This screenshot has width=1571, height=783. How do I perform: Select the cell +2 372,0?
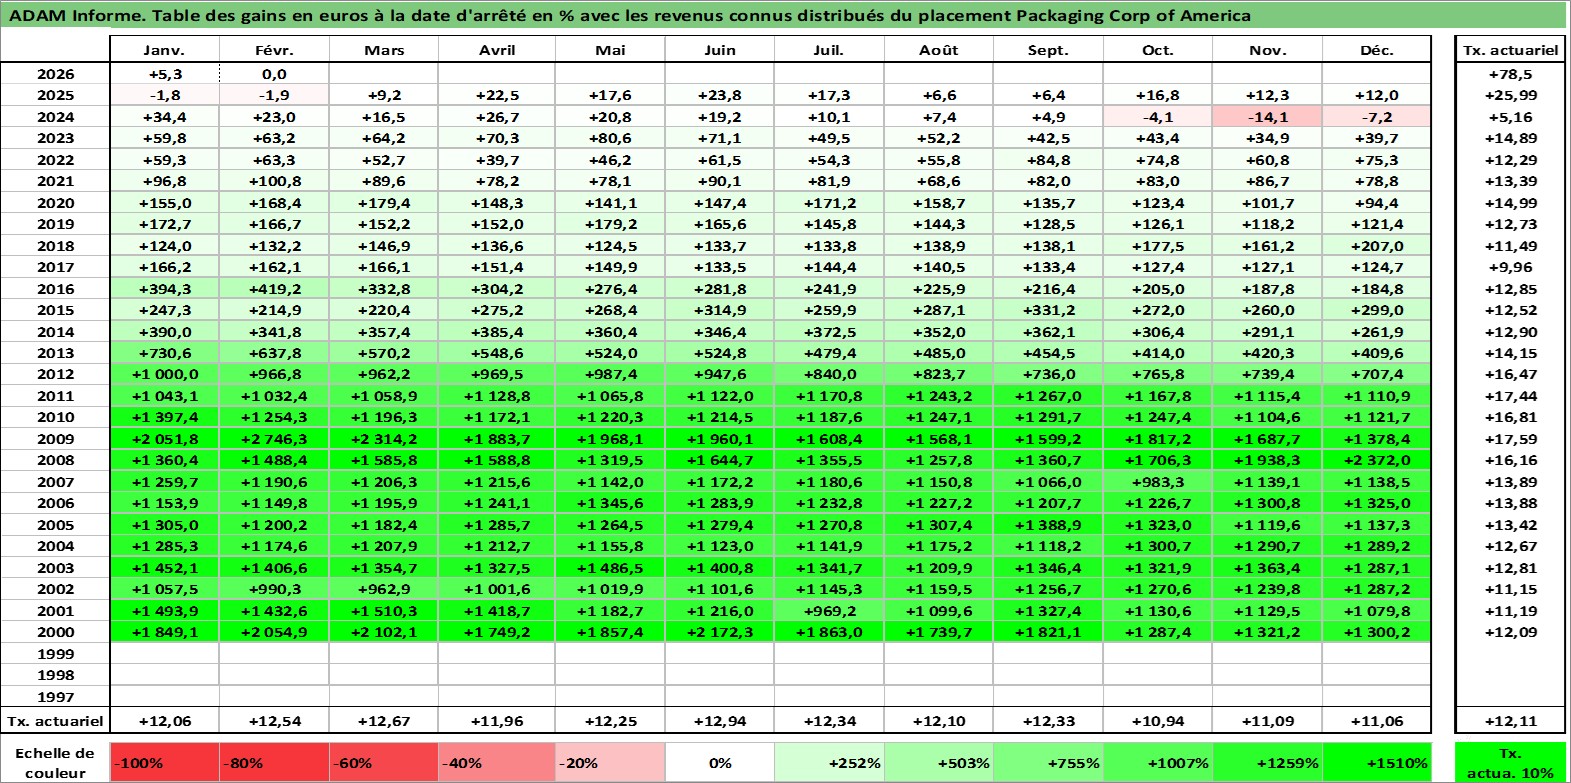point(1377,460)
